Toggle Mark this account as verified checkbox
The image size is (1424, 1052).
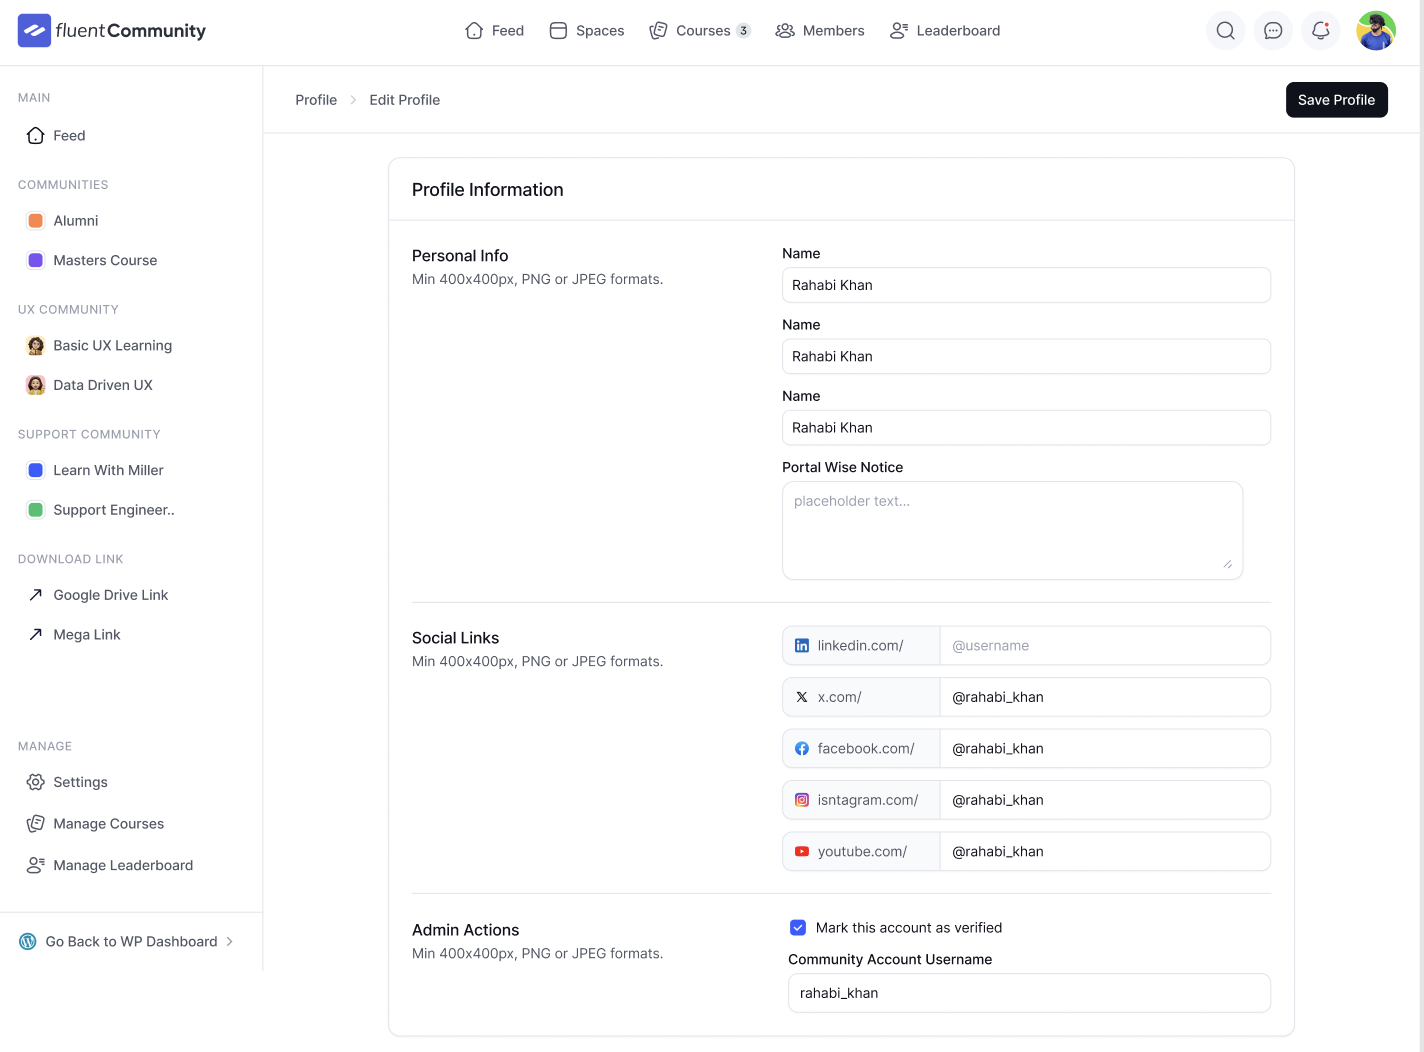click(798, 927)
